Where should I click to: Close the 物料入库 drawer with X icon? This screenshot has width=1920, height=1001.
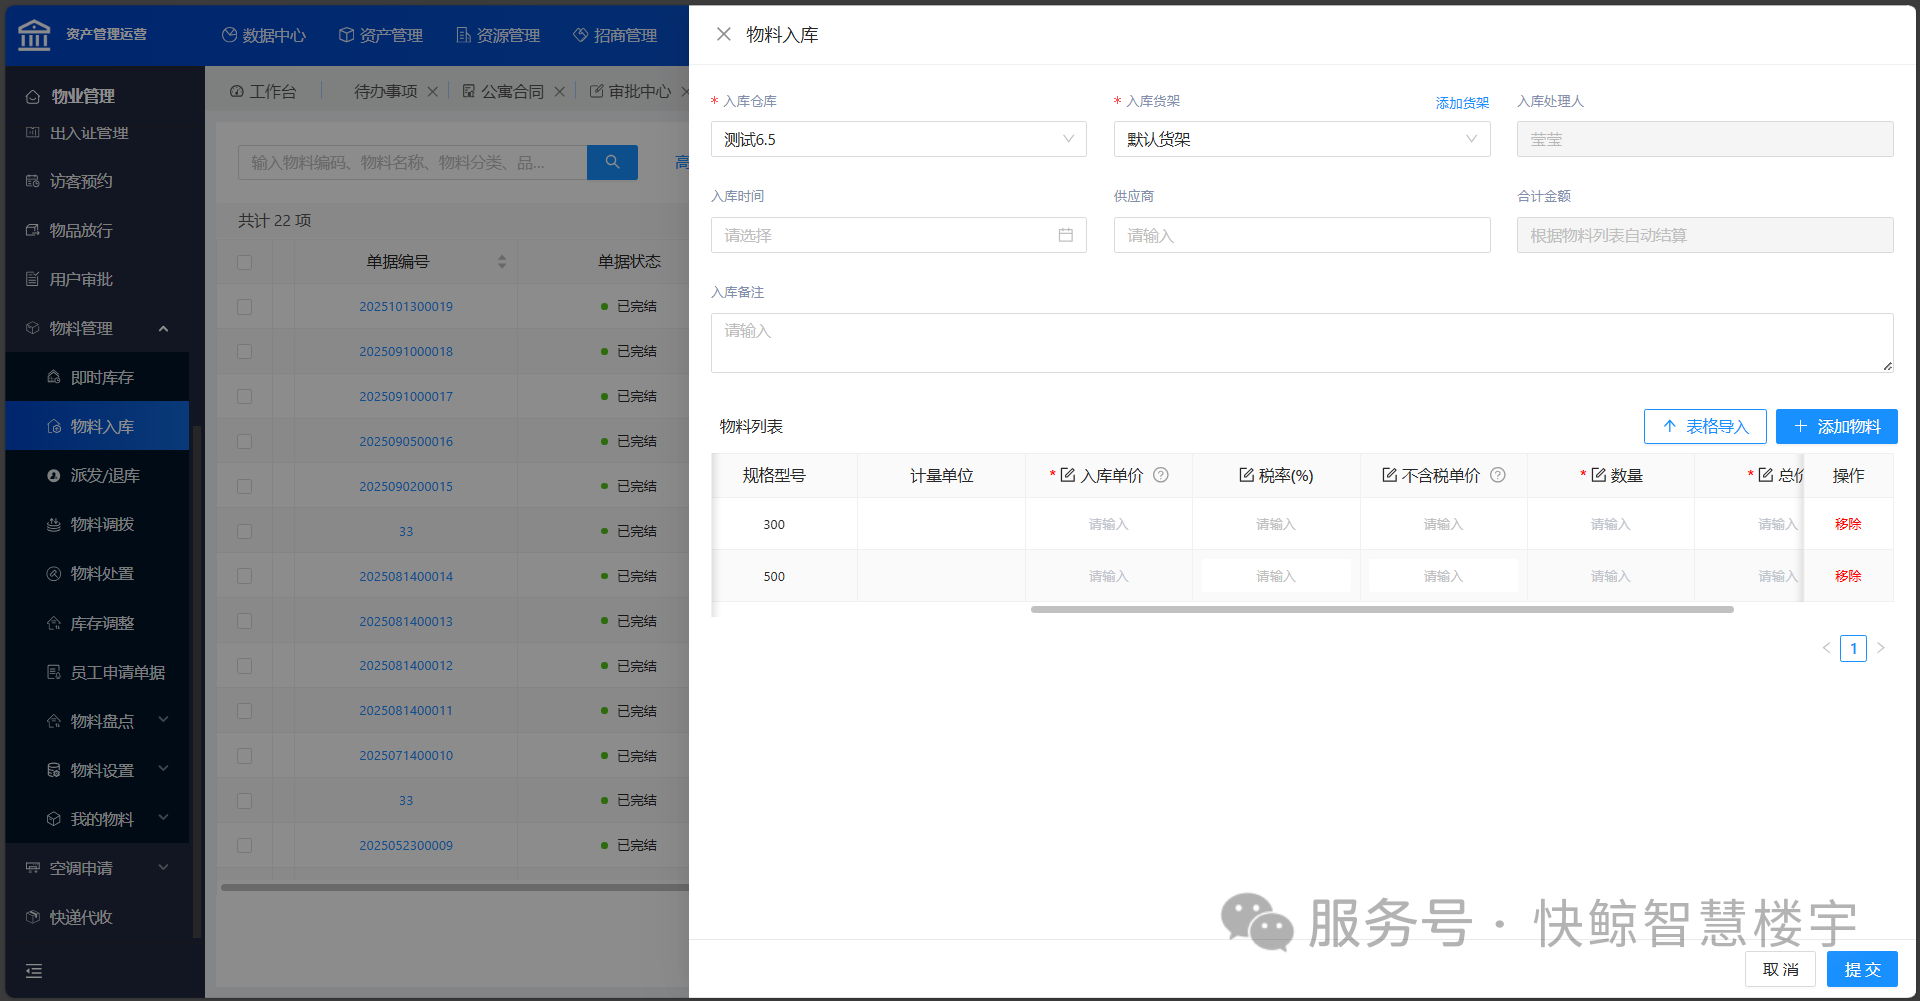click(724, 34)
